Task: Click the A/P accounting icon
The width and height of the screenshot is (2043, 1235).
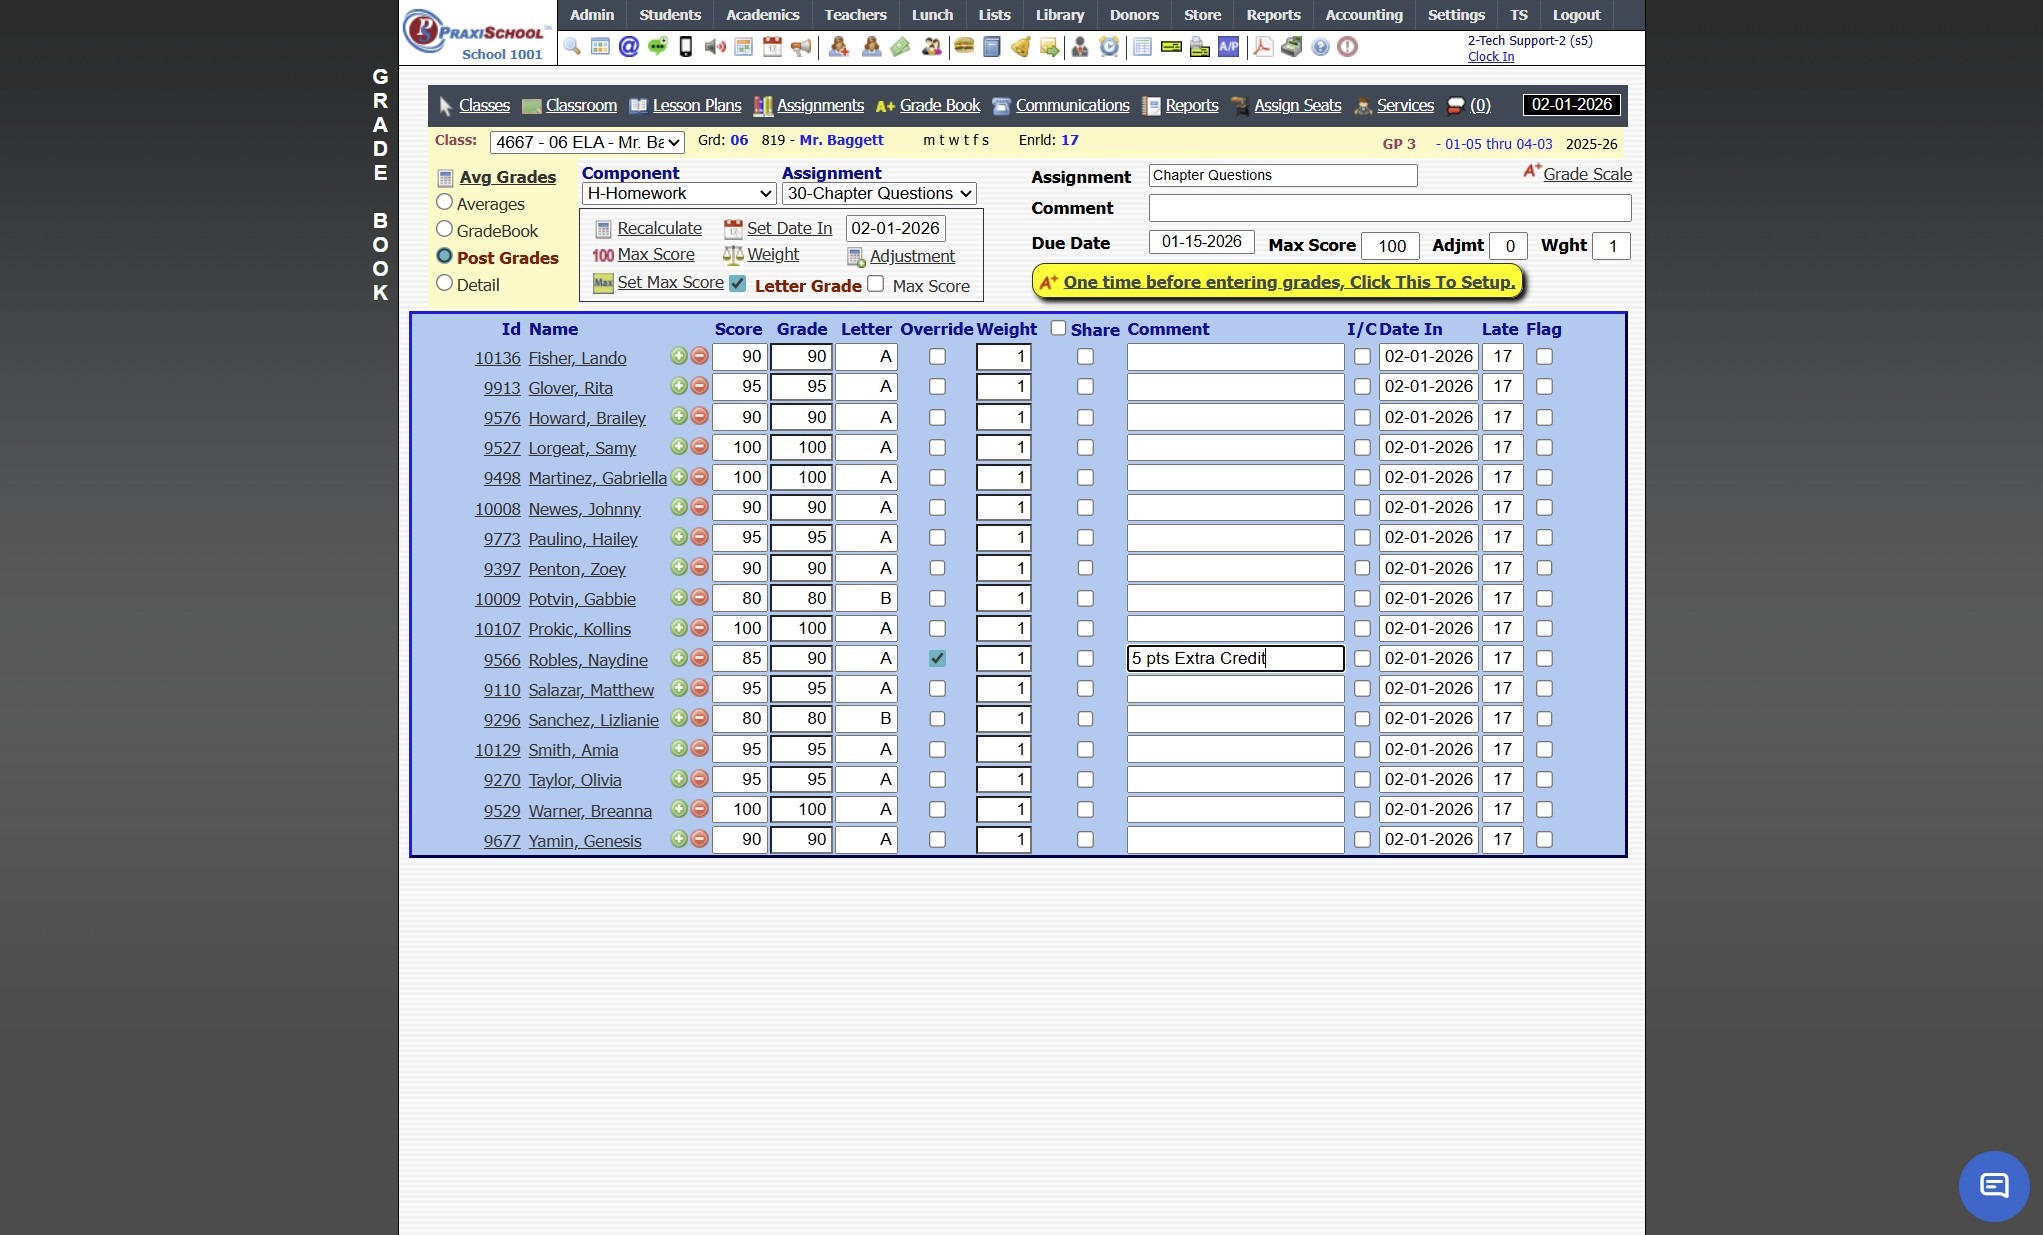Action: coord(1228,47)
